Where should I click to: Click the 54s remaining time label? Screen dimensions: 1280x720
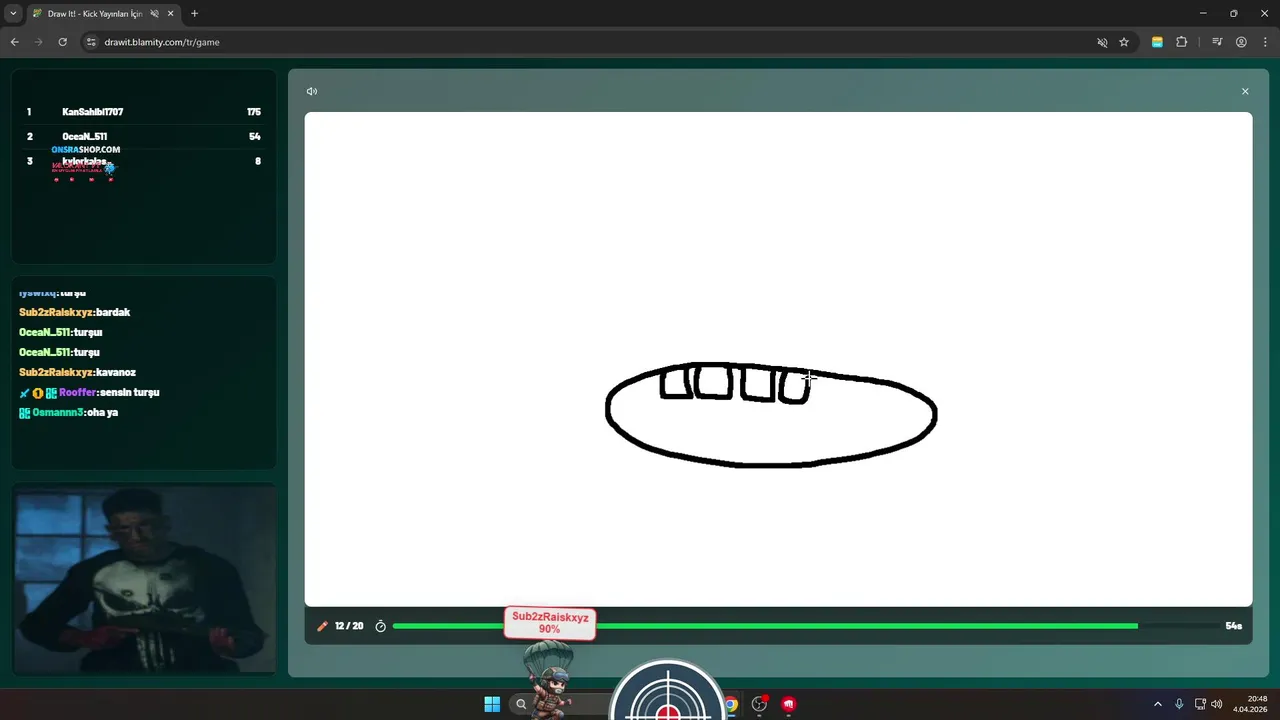coord(1233,626)
